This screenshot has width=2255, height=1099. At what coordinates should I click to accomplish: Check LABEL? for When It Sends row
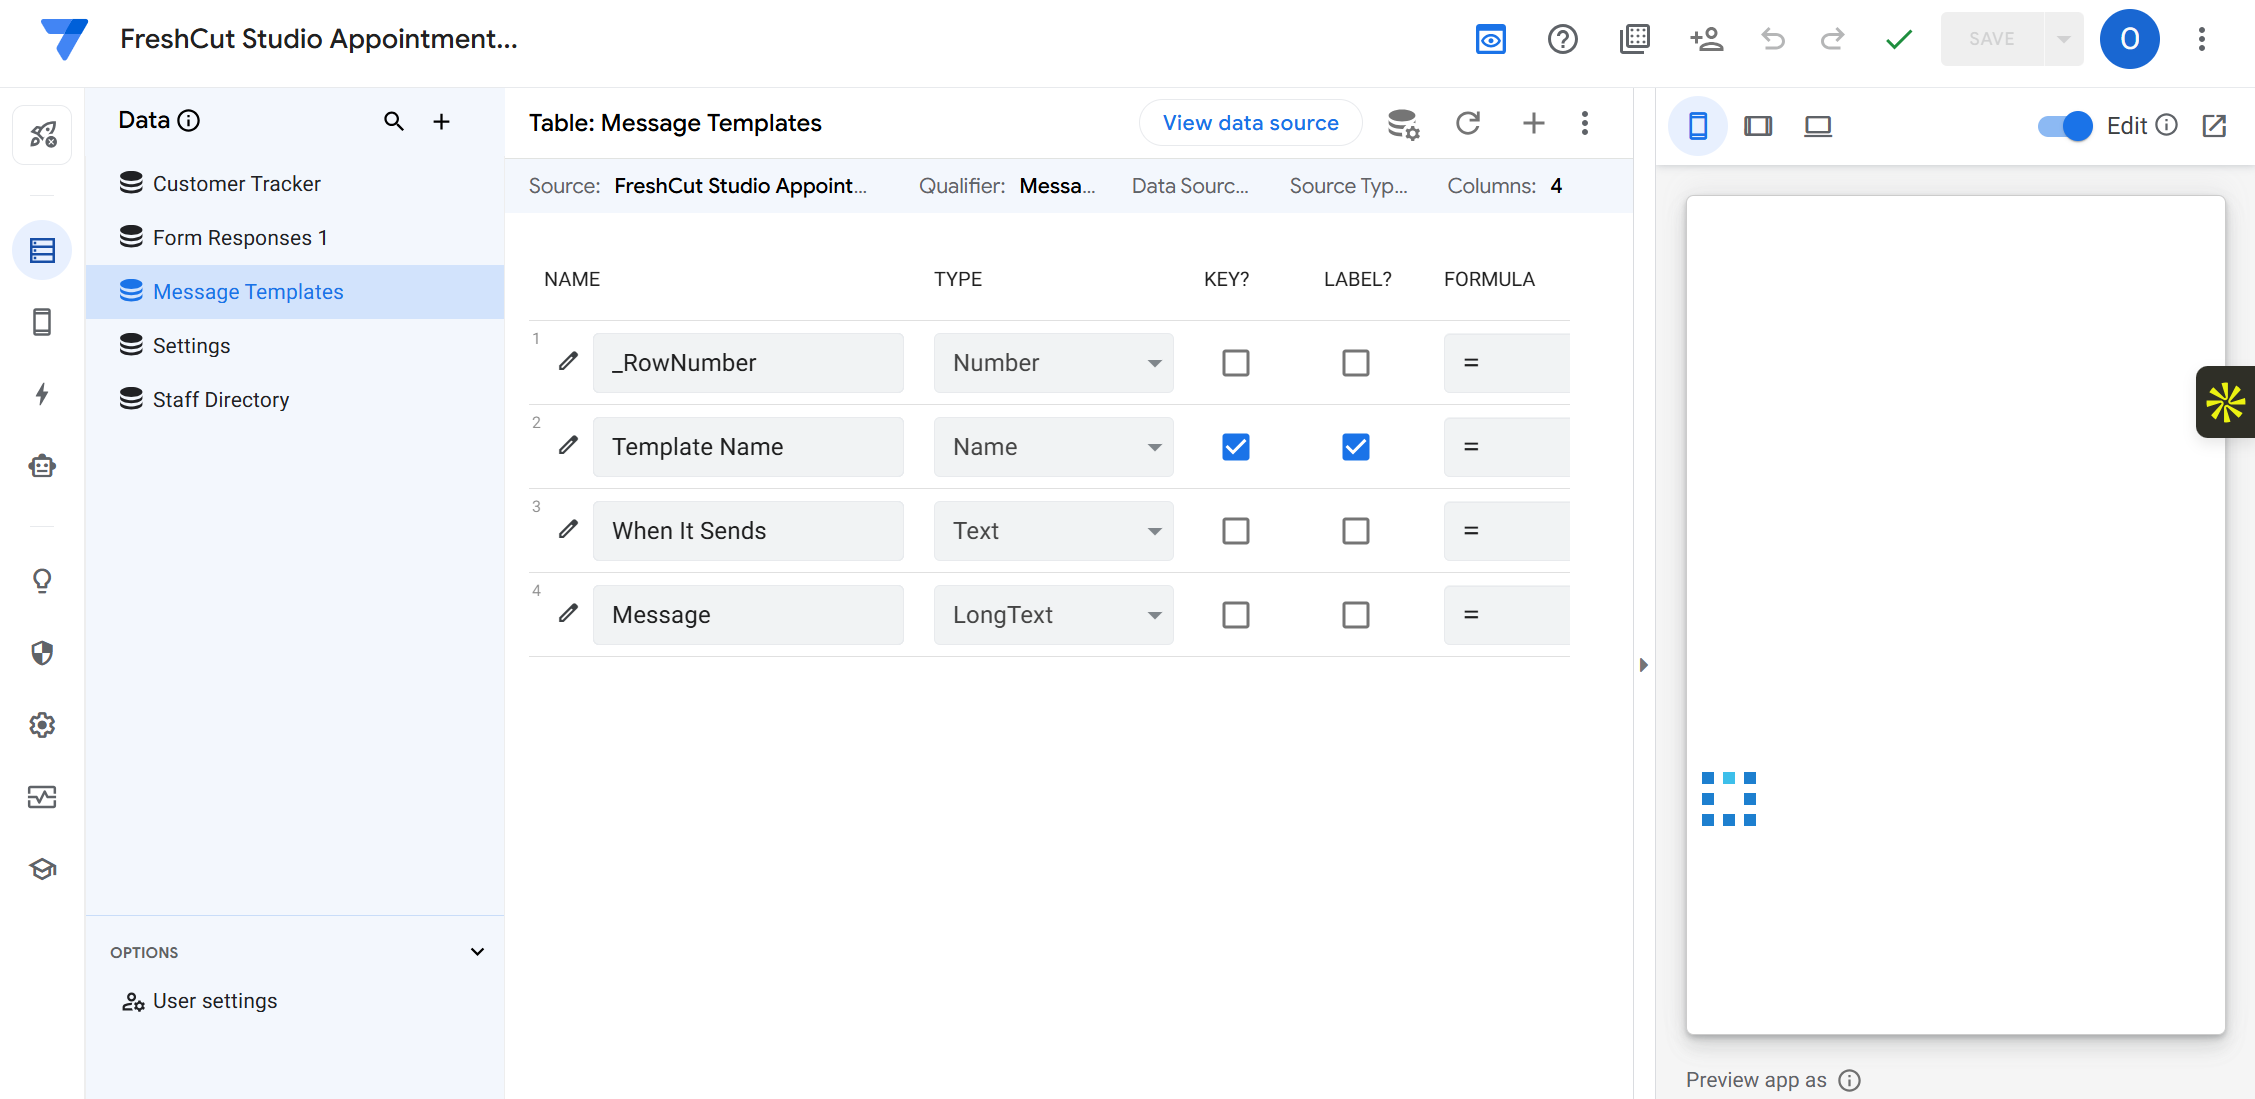(x=1356, y=531)
